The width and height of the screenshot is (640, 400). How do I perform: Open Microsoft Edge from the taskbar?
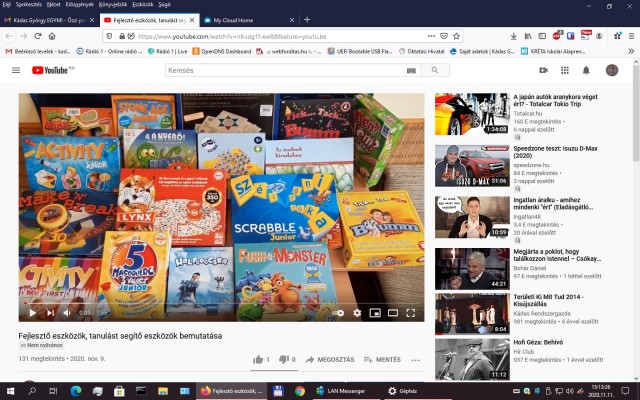point(76,391)
